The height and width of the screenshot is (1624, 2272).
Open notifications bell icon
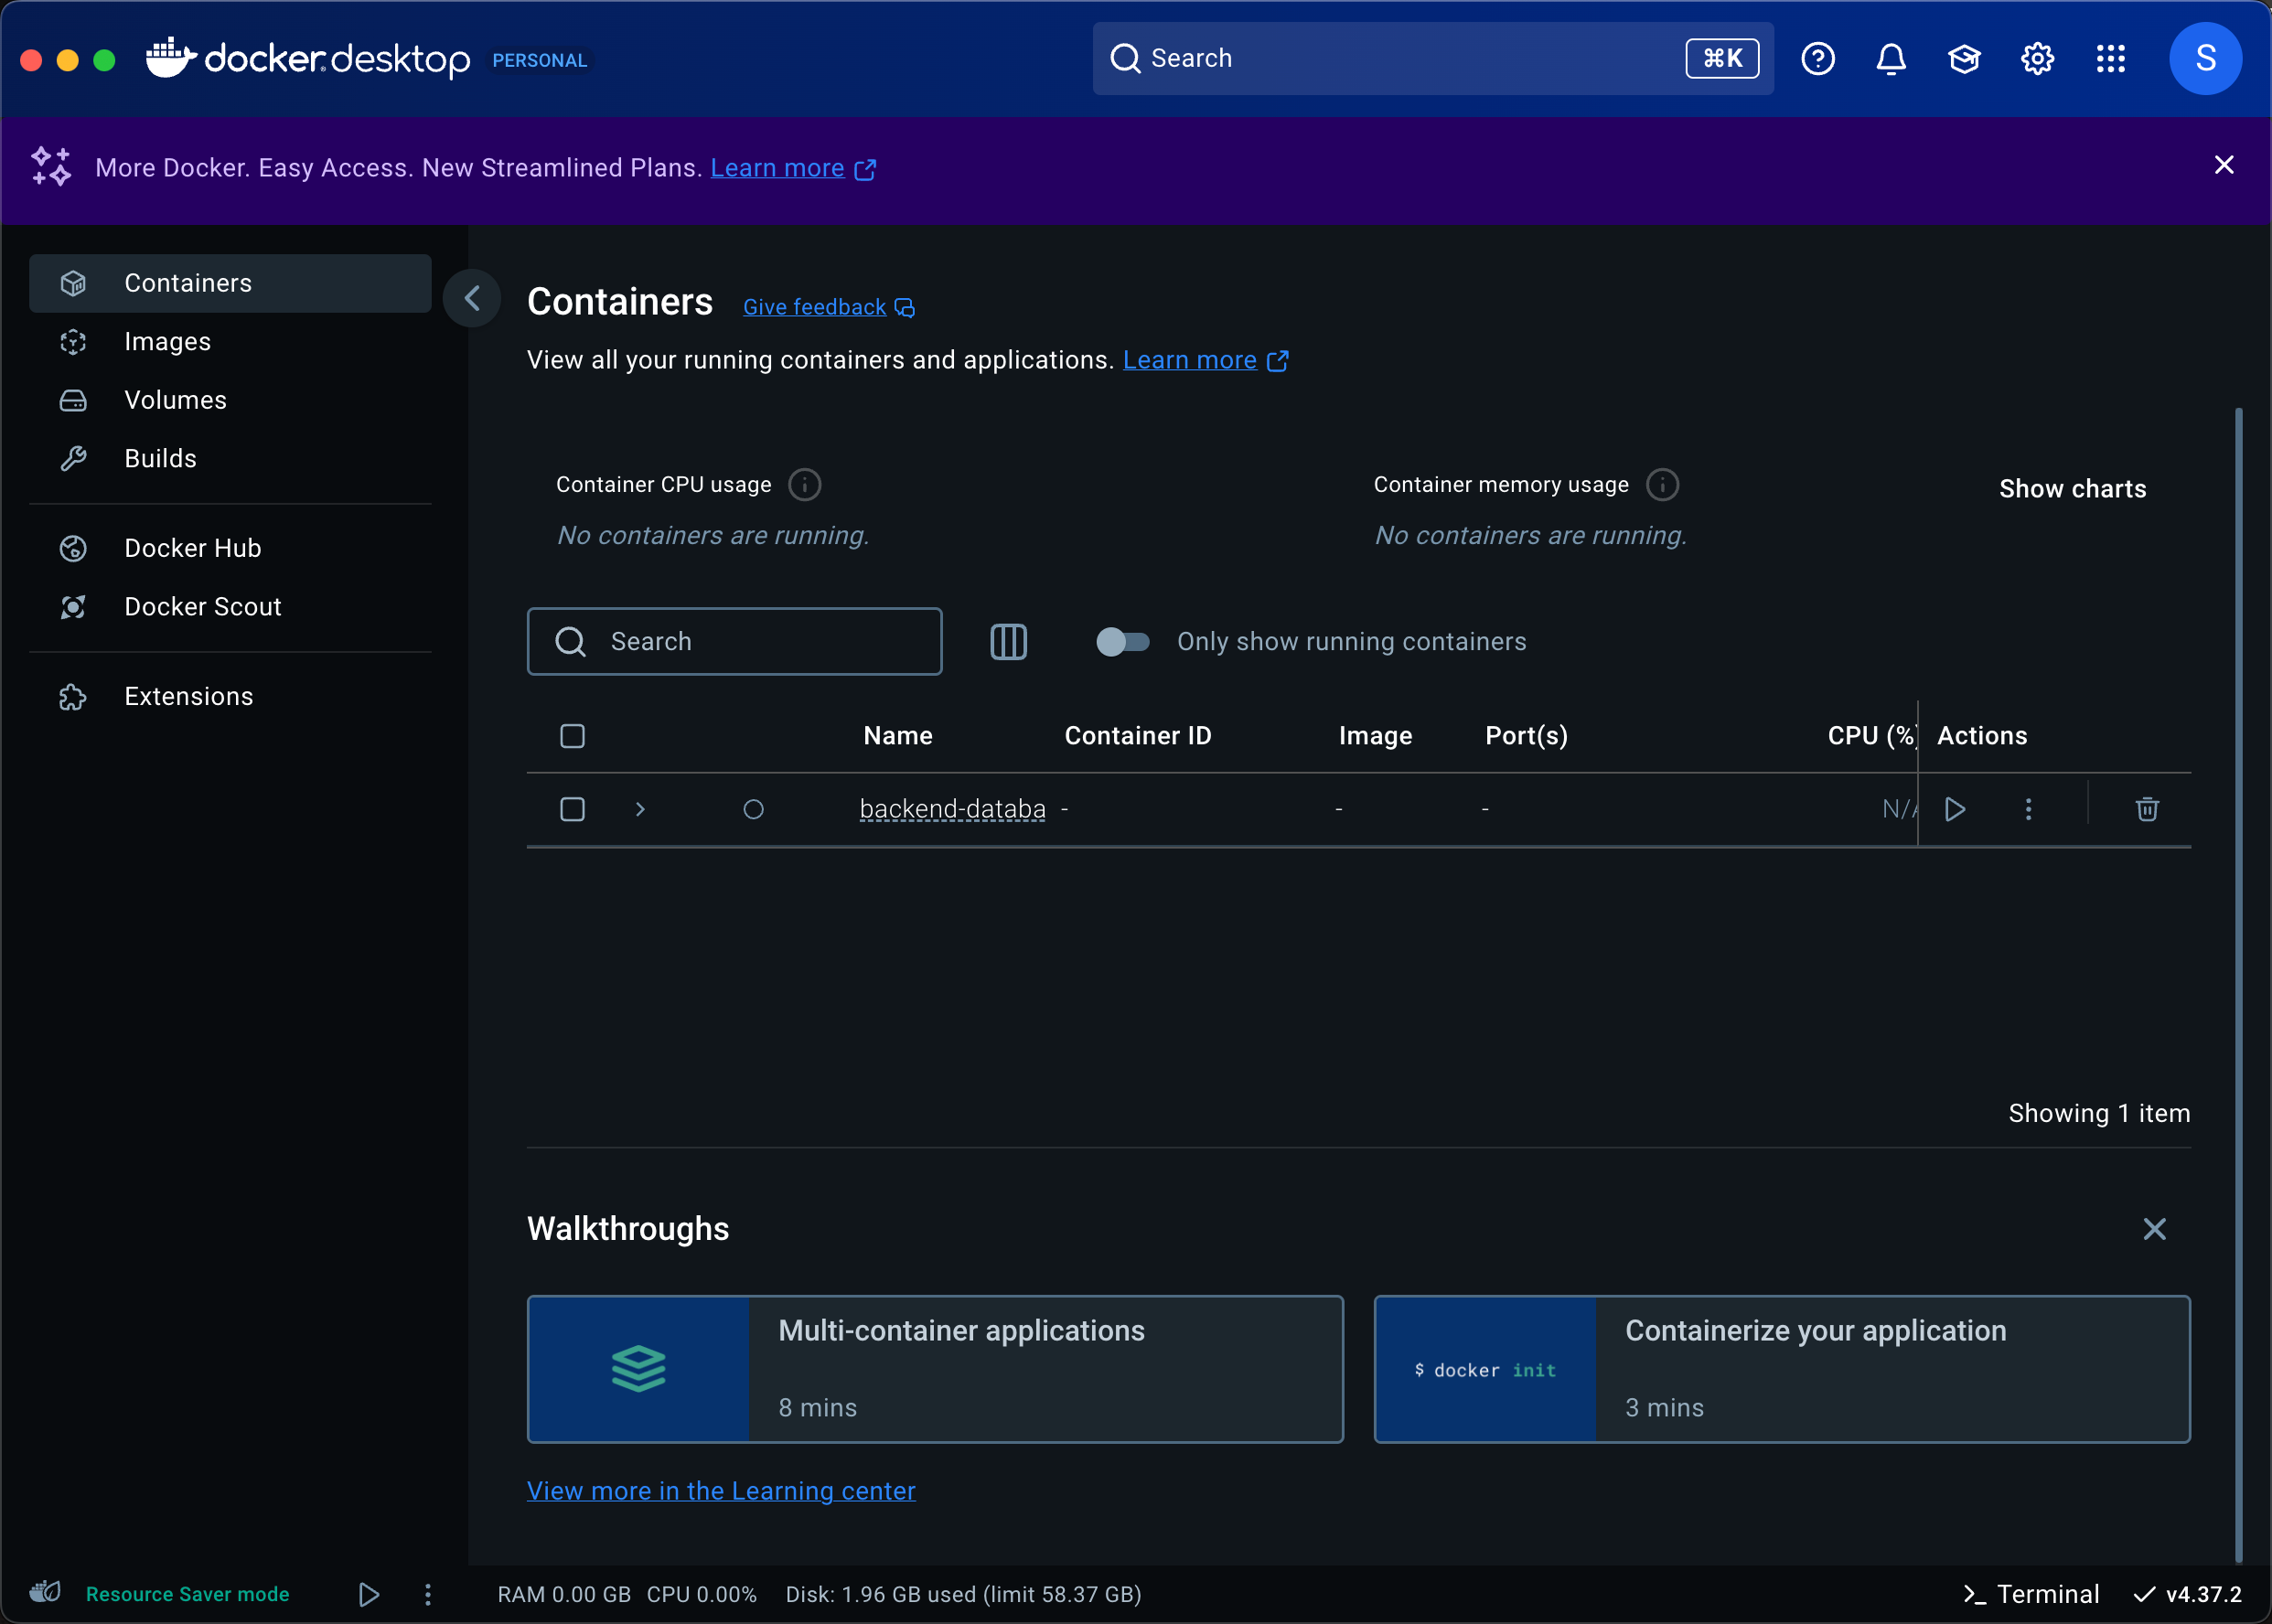click(1890, 59)
